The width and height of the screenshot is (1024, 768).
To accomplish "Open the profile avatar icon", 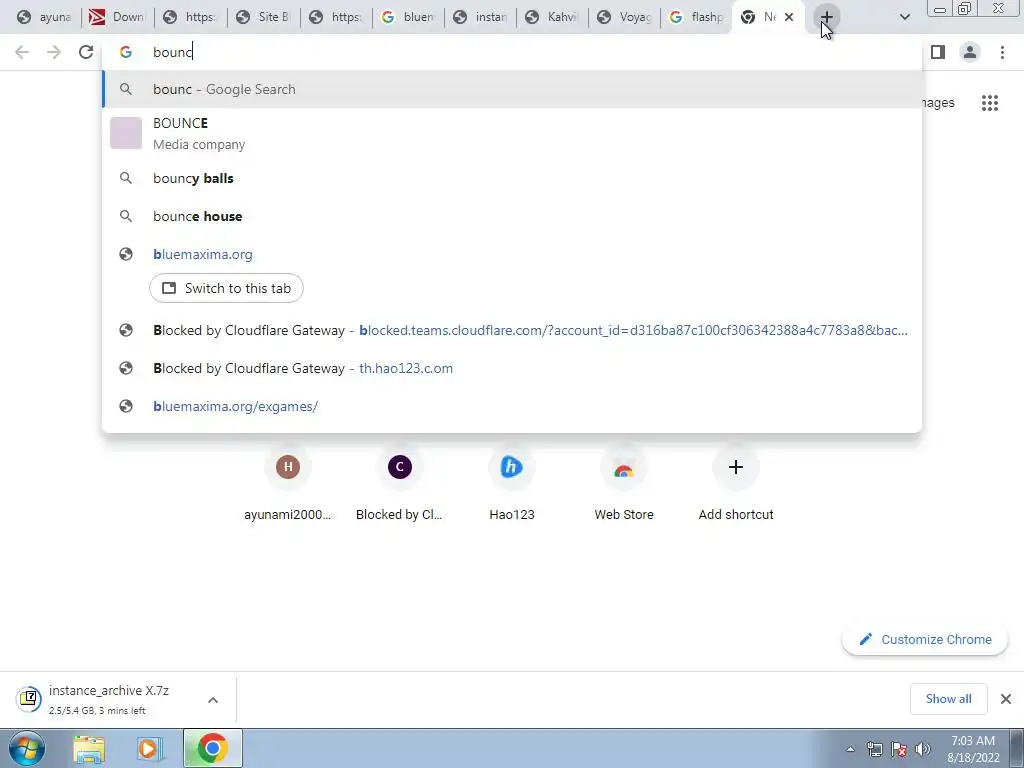I will point(970,52).
